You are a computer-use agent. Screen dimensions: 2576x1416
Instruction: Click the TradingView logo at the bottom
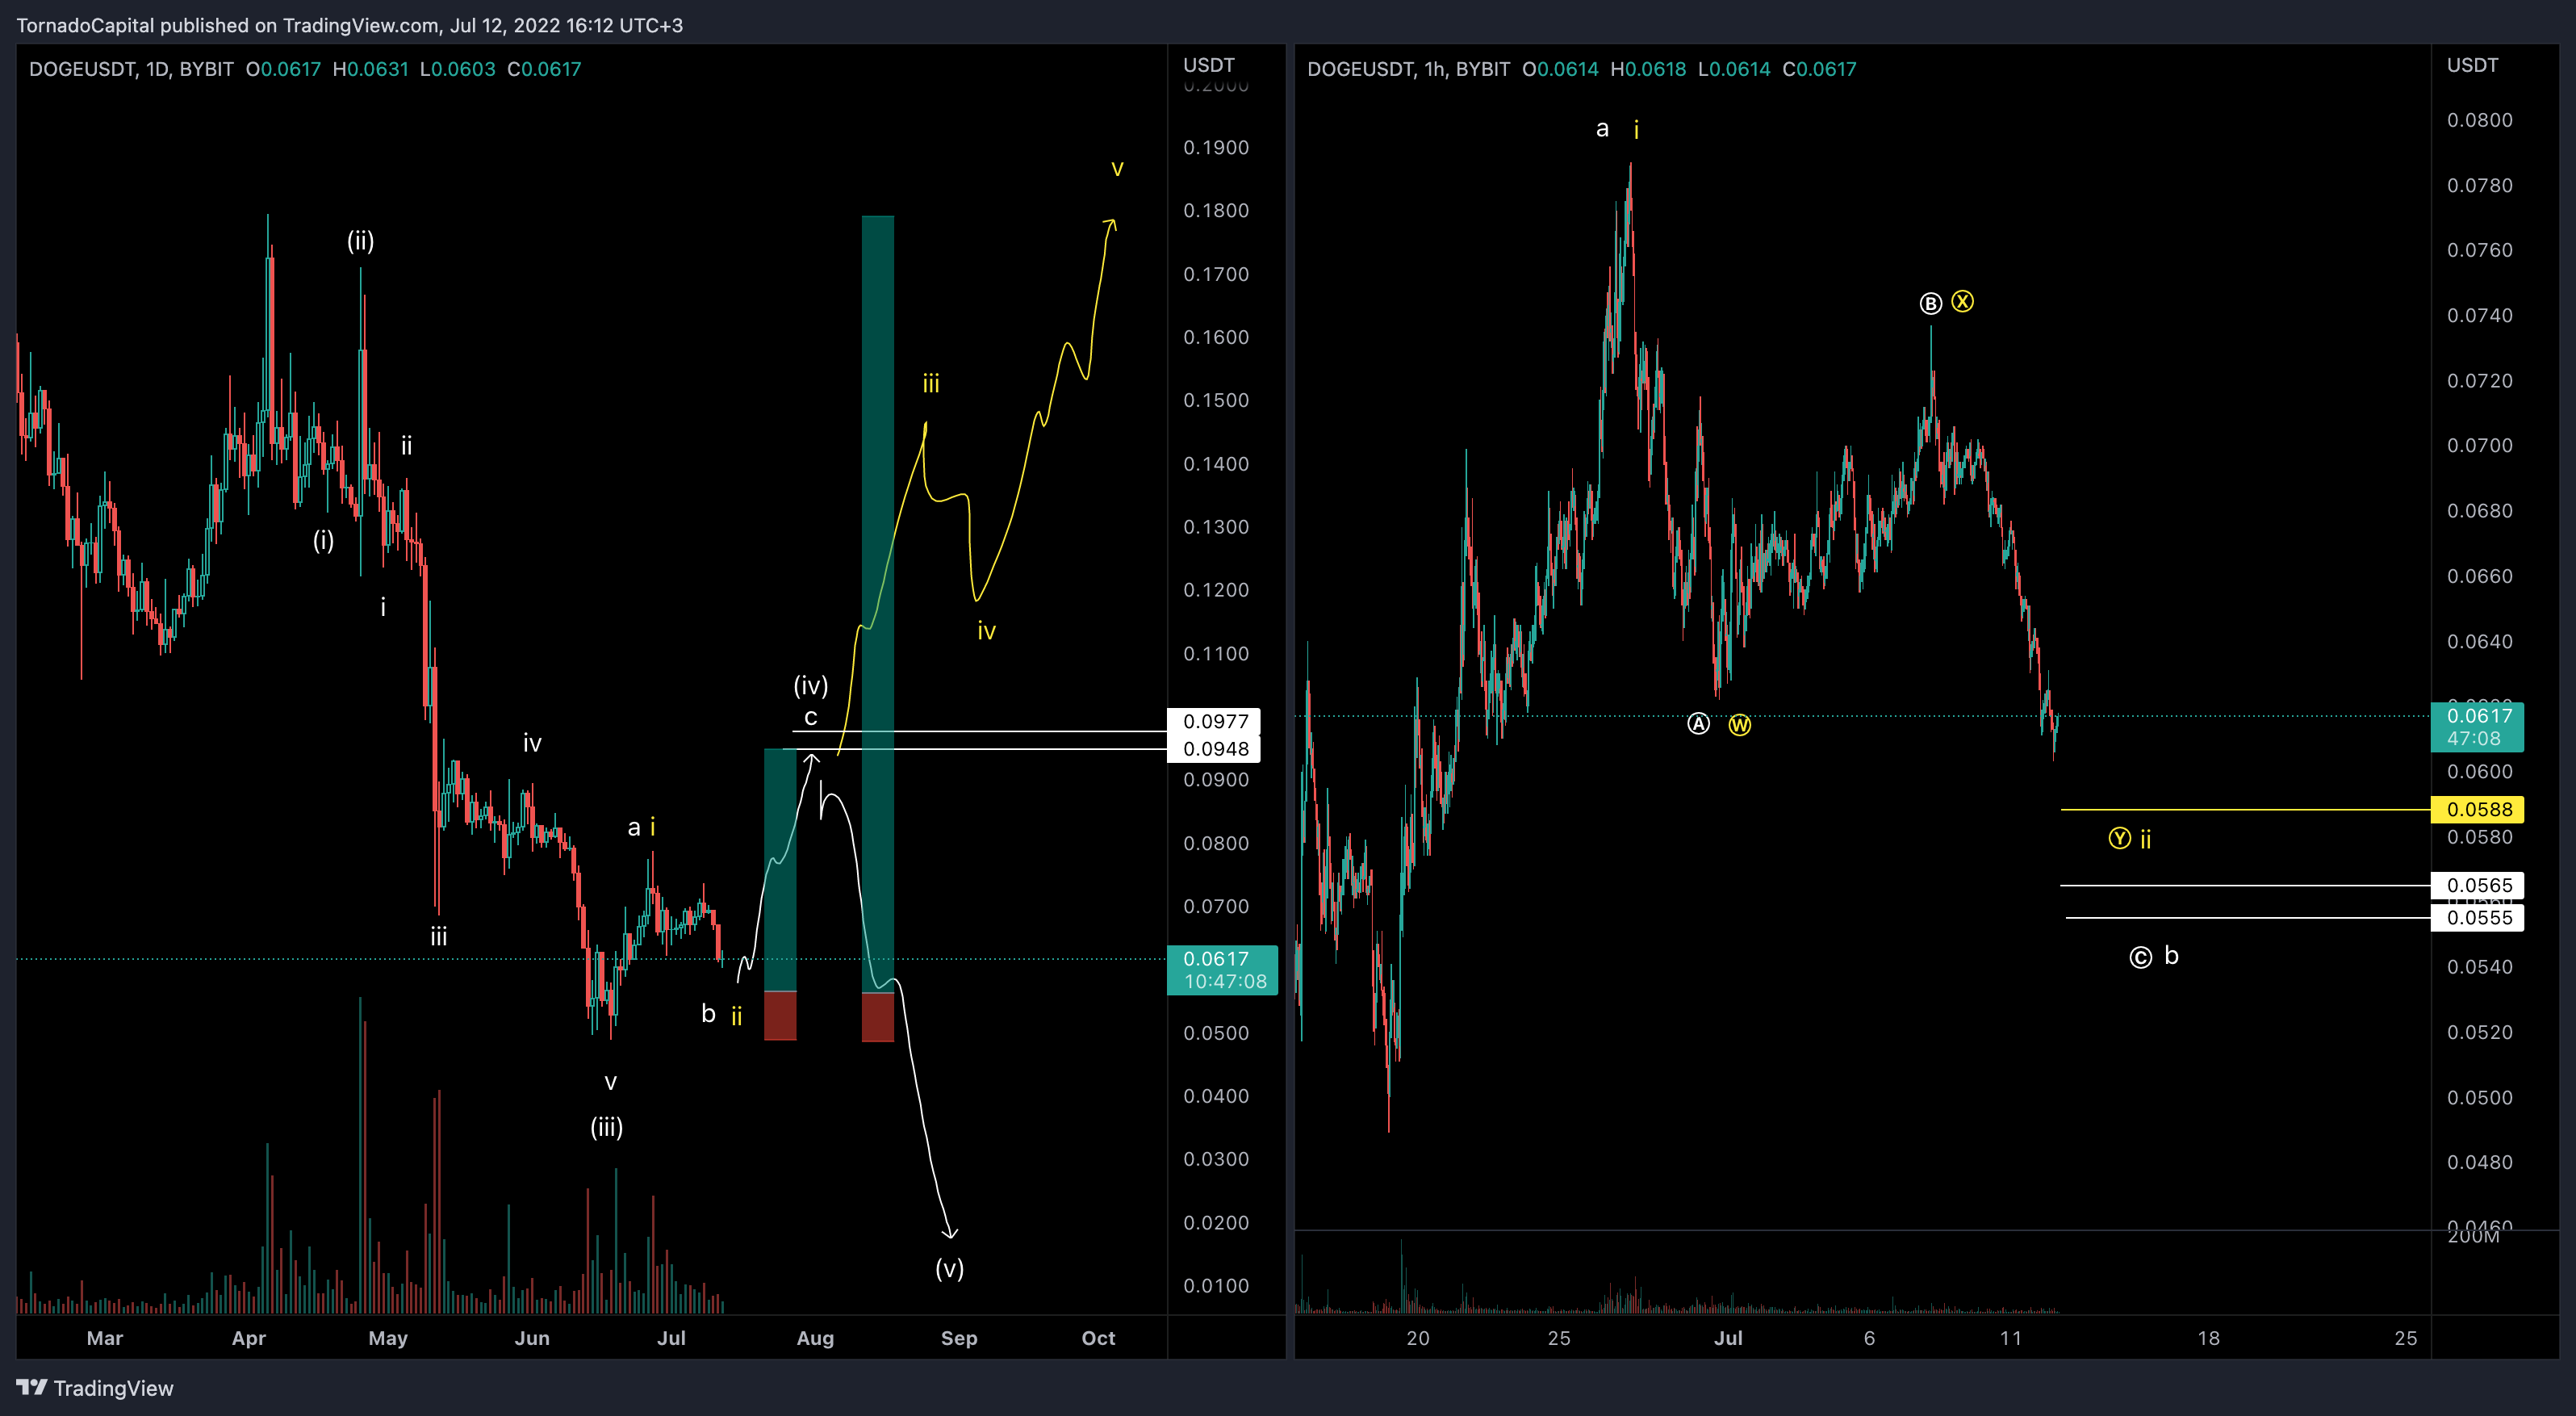point(95,1388)
